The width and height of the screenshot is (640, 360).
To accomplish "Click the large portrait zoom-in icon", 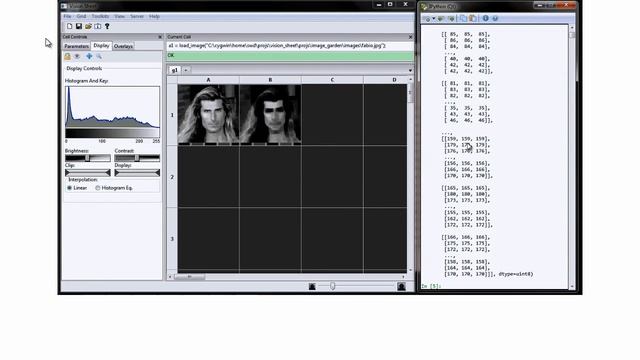I will click(x=401, y=287).
